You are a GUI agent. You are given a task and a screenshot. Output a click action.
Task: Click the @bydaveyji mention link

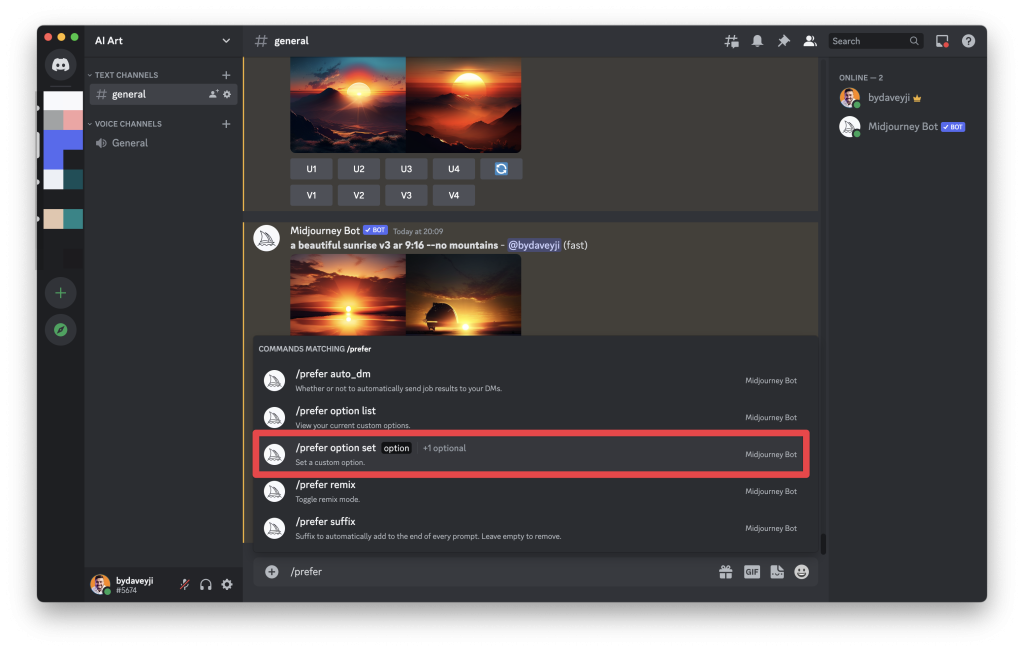534,246
